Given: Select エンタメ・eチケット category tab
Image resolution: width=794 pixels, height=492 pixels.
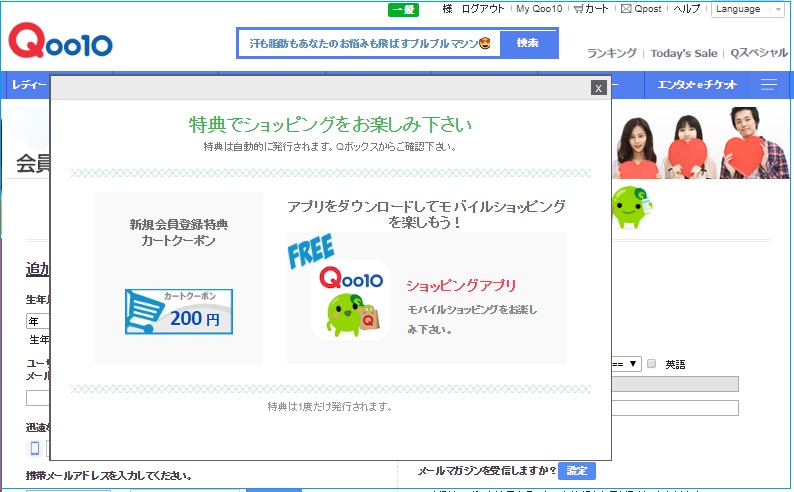Looking at the screenshot, I should pos(697,85).
